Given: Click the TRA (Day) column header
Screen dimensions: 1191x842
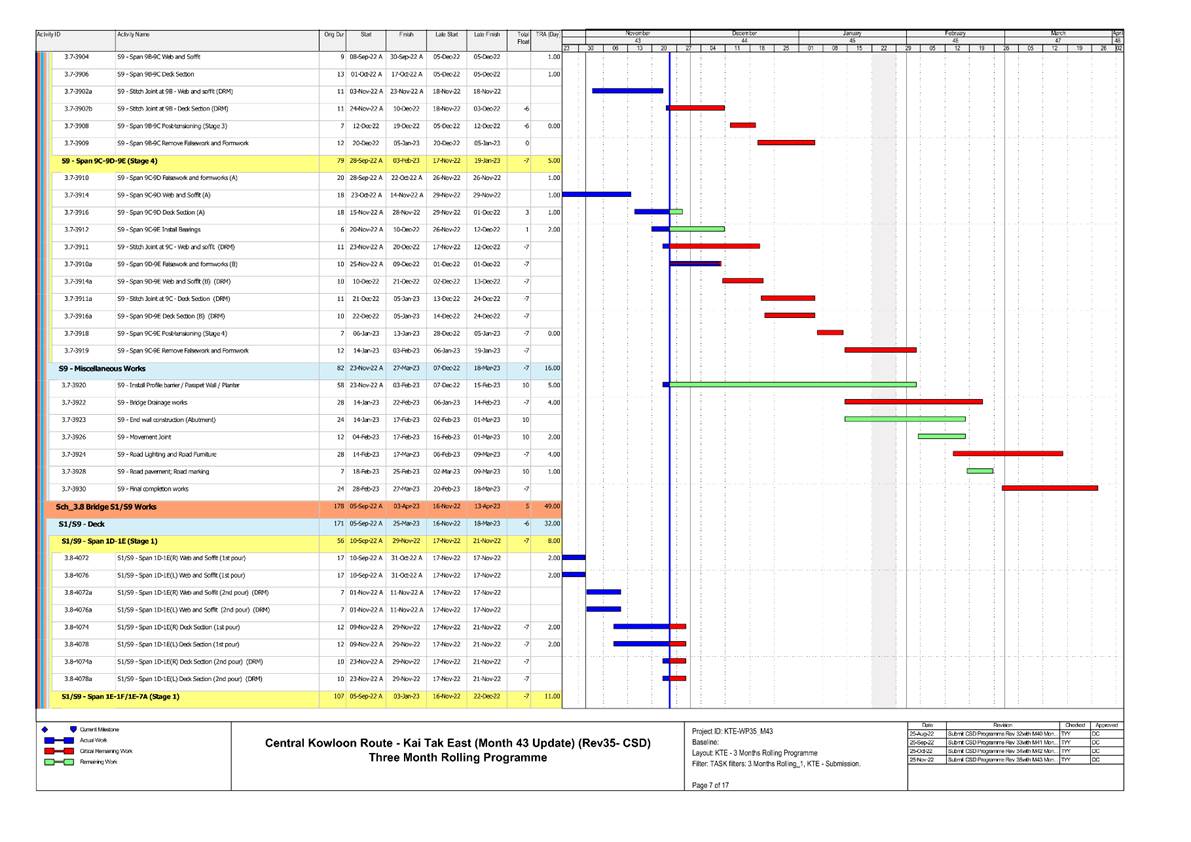Looking at the screenshot, I should (550, 33).
